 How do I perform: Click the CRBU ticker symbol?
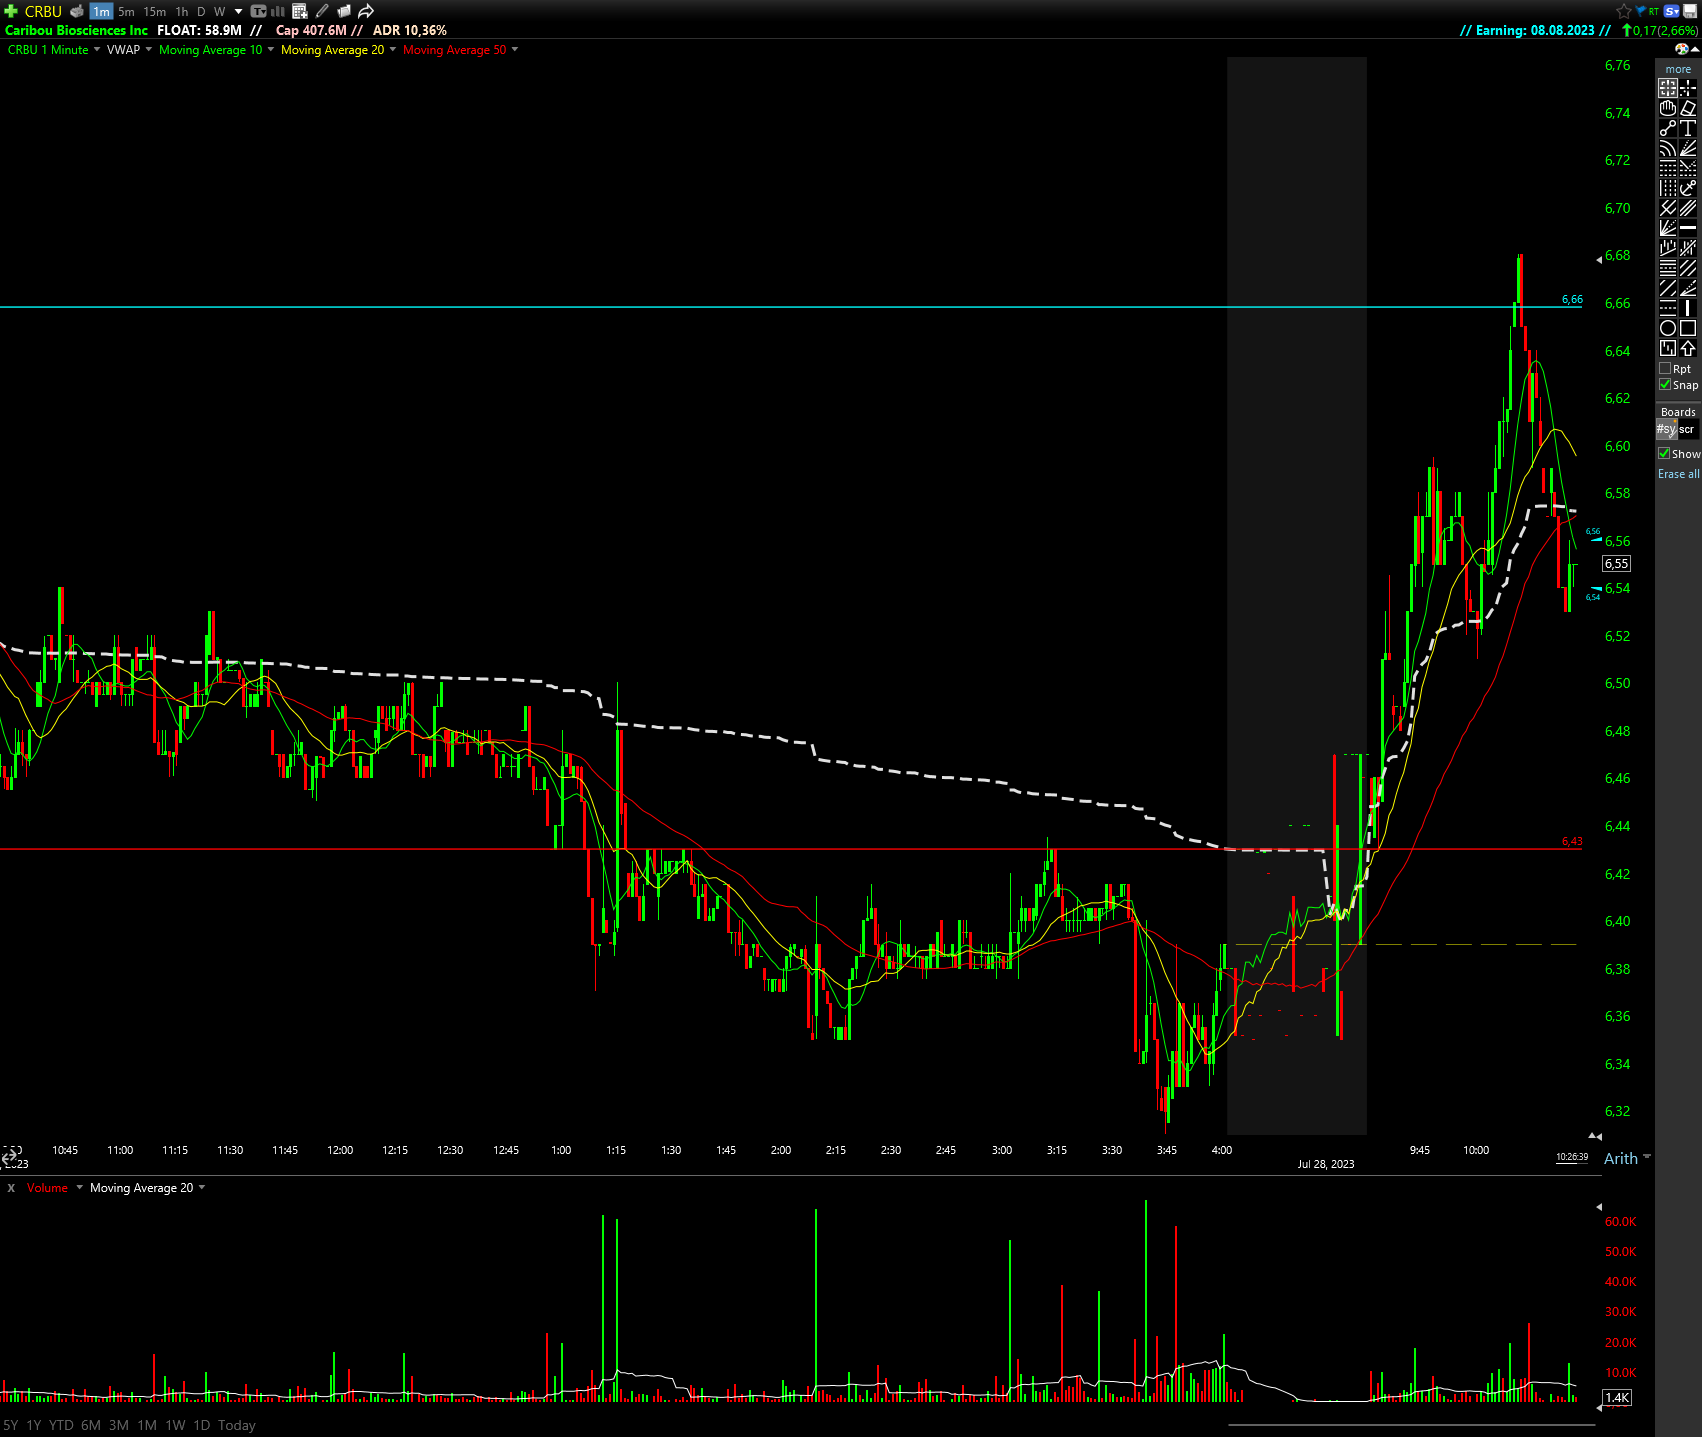click(x=43, y=11)
